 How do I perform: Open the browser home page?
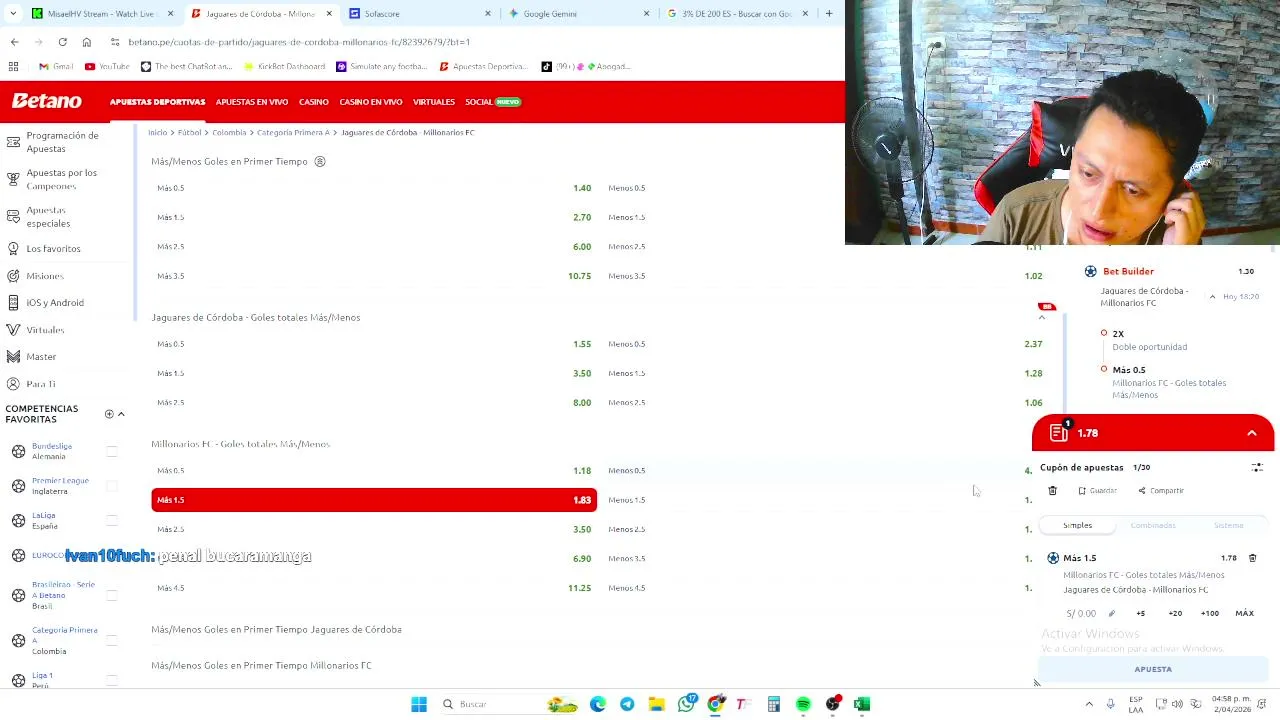86,42
